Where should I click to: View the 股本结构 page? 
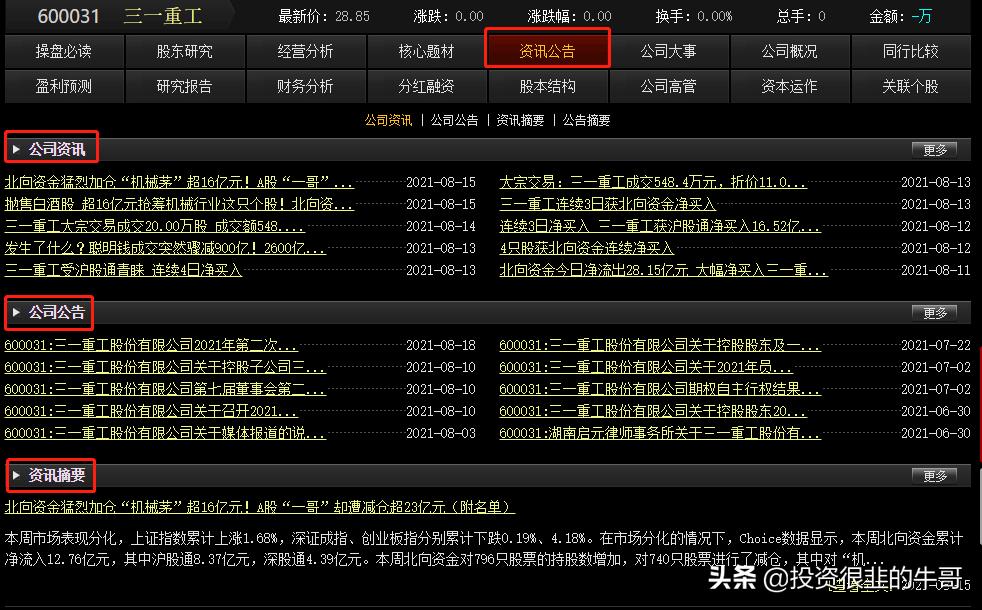(548, 87)
